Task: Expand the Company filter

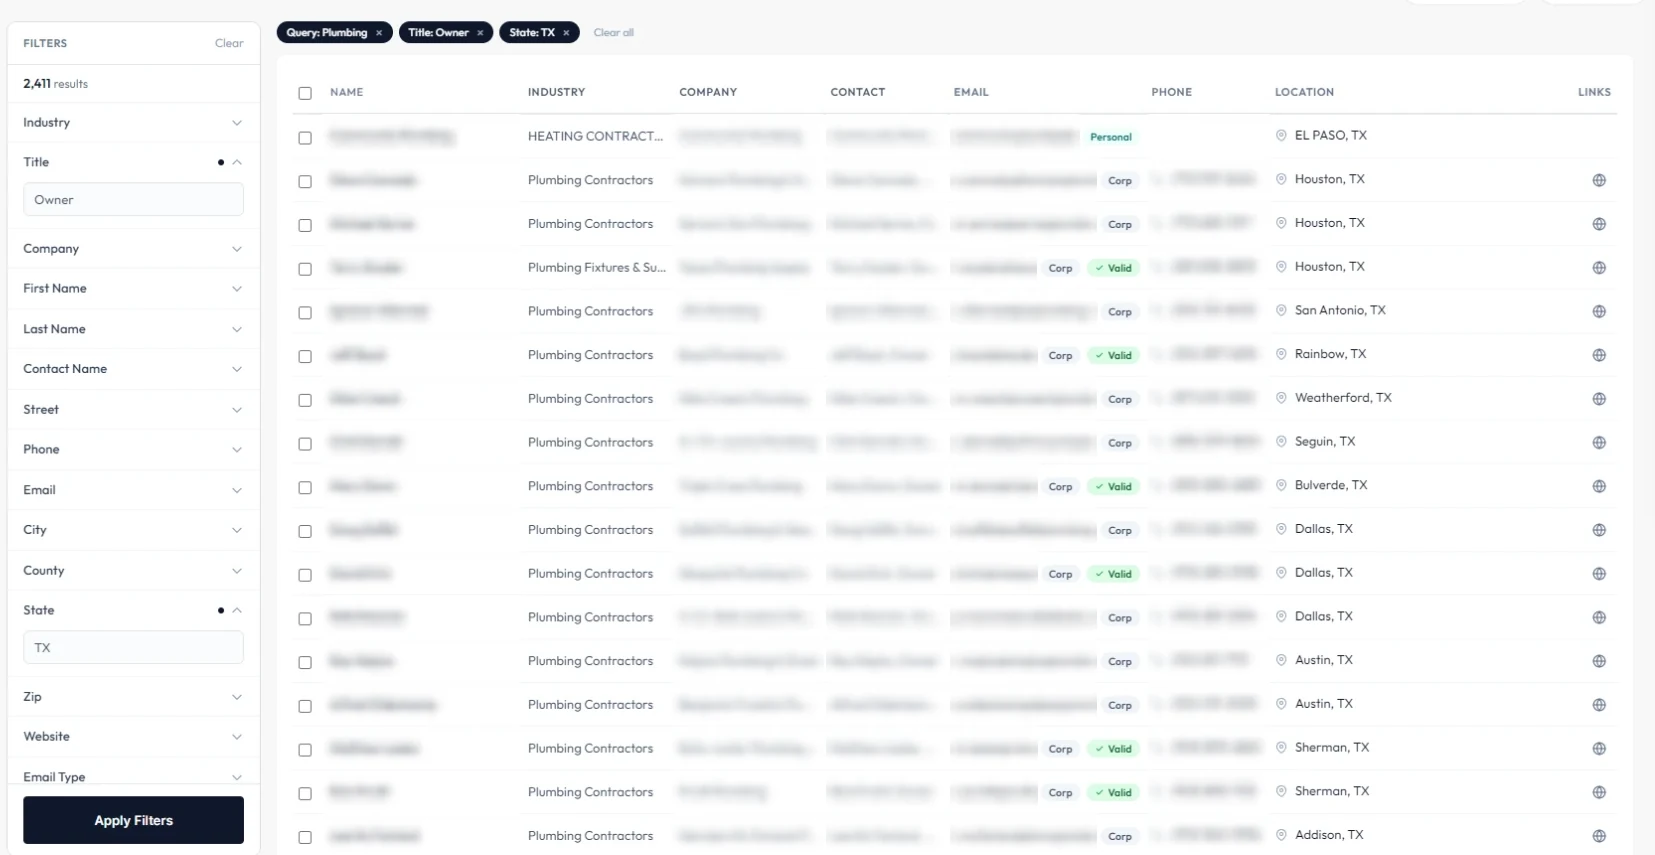Action: tap(133, 249)
